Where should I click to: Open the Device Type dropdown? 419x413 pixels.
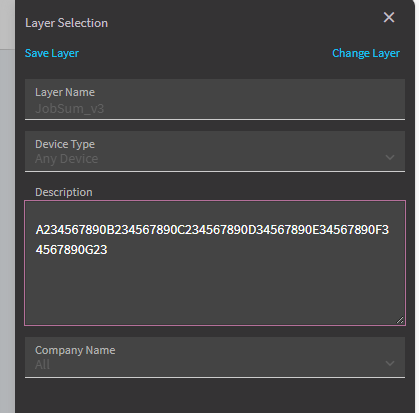click(x=215, y=152)
